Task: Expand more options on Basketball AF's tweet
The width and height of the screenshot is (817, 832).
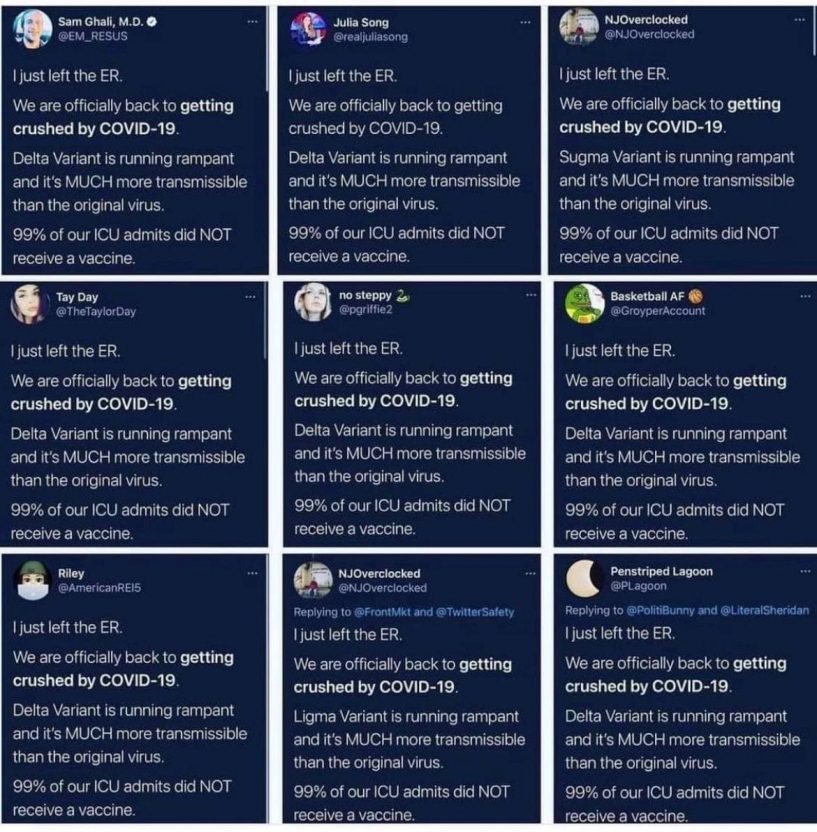Action: tap(805, 296)
